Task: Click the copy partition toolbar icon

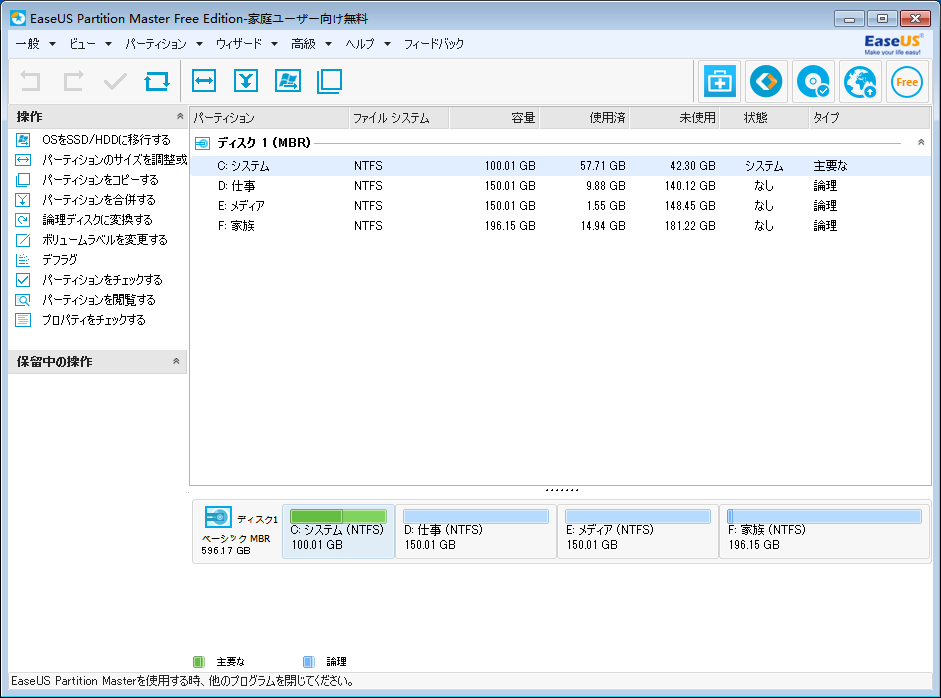Action: pos(329,81)
